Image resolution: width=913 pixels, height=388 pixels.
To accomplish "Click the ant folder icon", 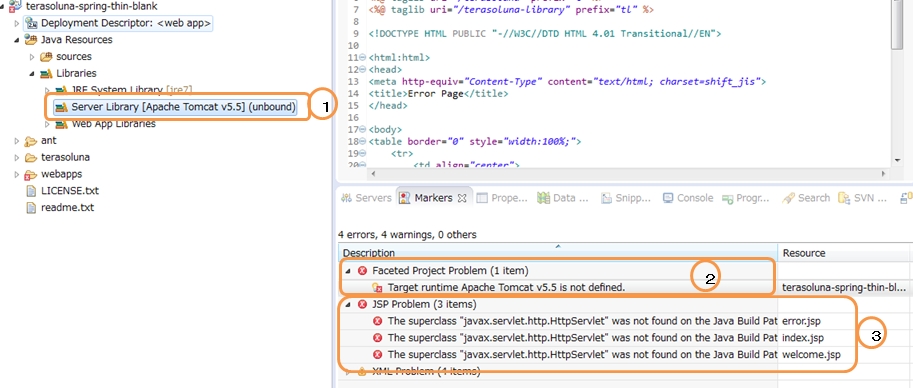I will pos(31,141).
